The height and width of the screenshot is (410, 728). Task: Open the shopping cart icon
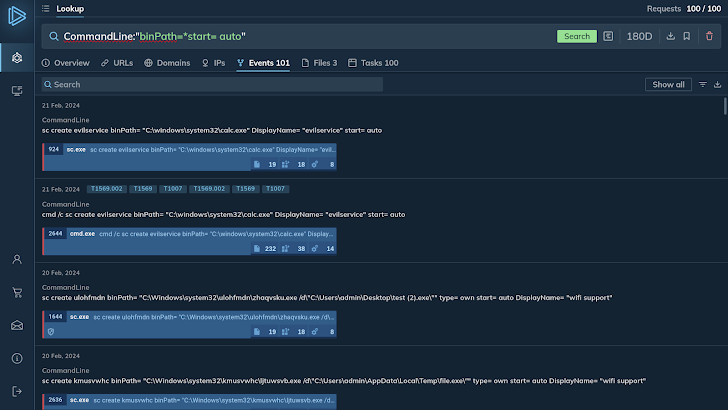pyautogui.click(x=17, y=292)
